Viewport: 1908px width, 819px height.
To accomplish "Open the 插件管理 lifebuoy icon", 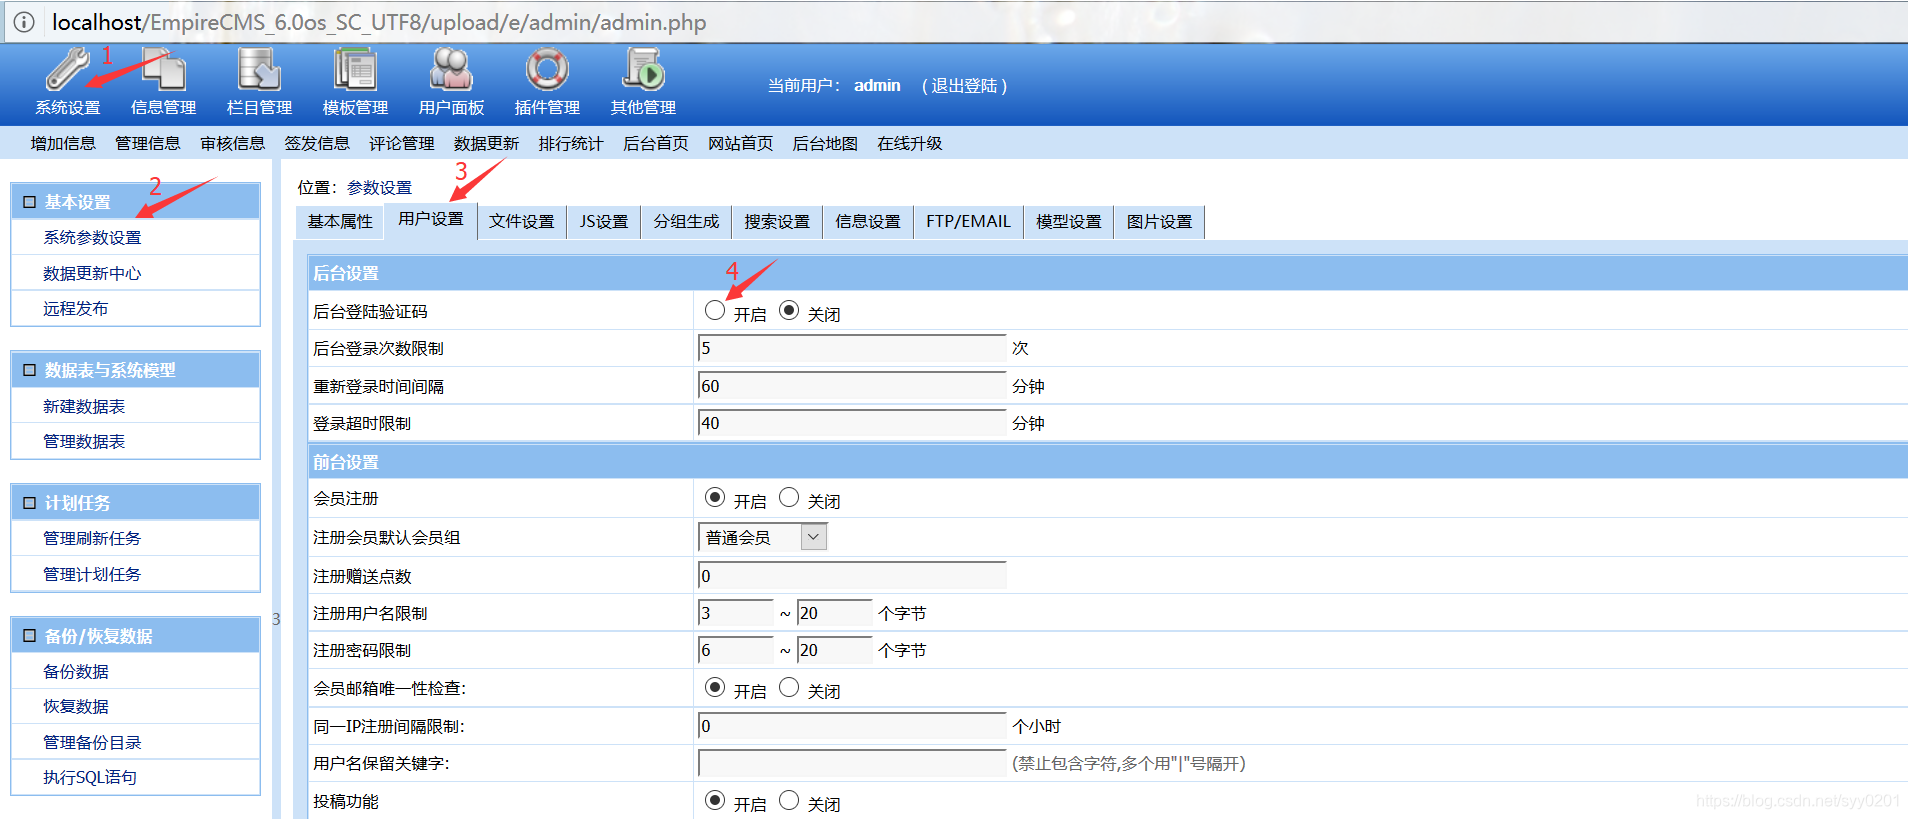I will 547,70.
